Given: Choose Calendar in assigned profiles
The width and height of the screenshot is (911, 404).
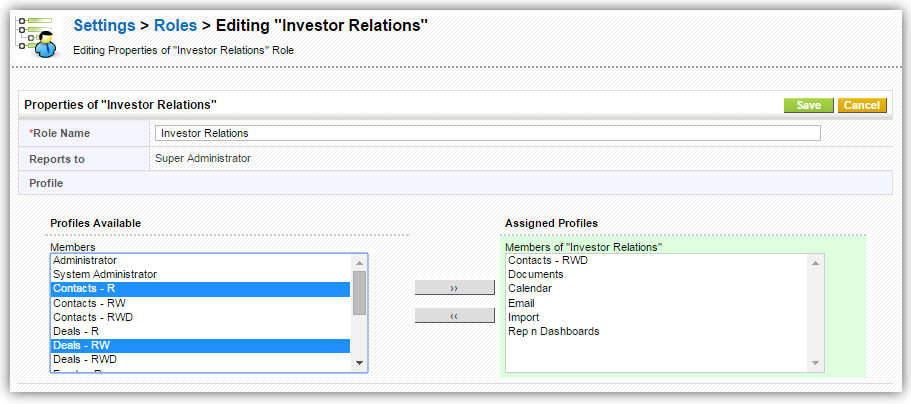Looking at the screenshot, I should coord(530,288).
